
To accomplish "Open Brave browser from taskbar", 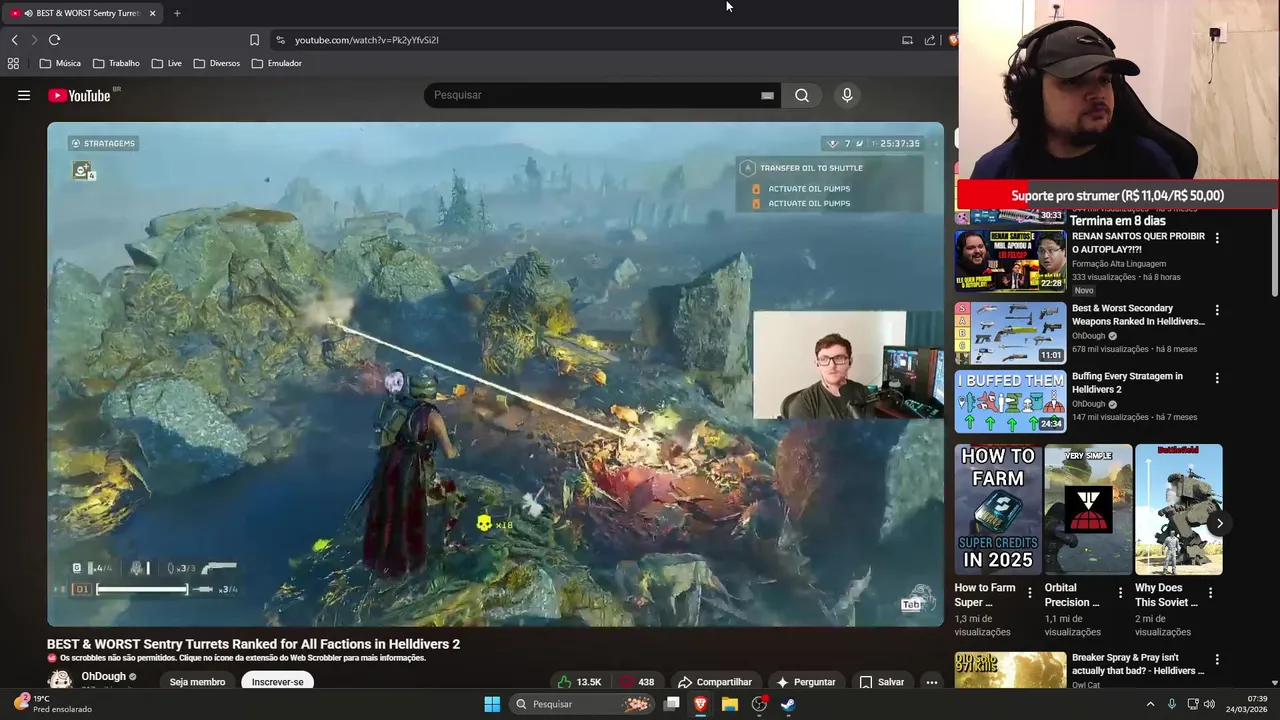I will point(700,704).
